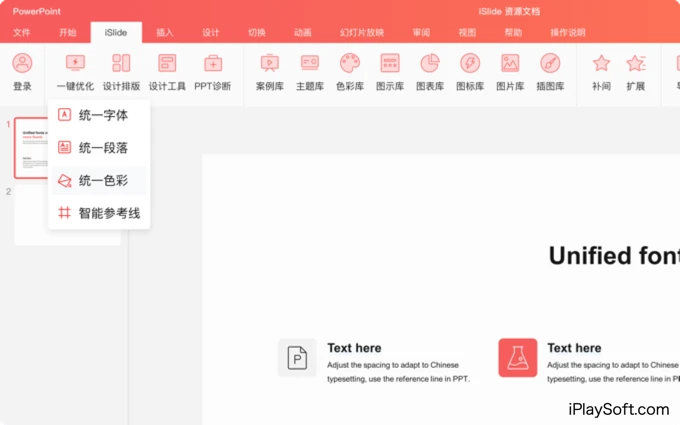
Task: Open the 帮助 help tab
Action: pyautogui.click(x=513, y=33)
